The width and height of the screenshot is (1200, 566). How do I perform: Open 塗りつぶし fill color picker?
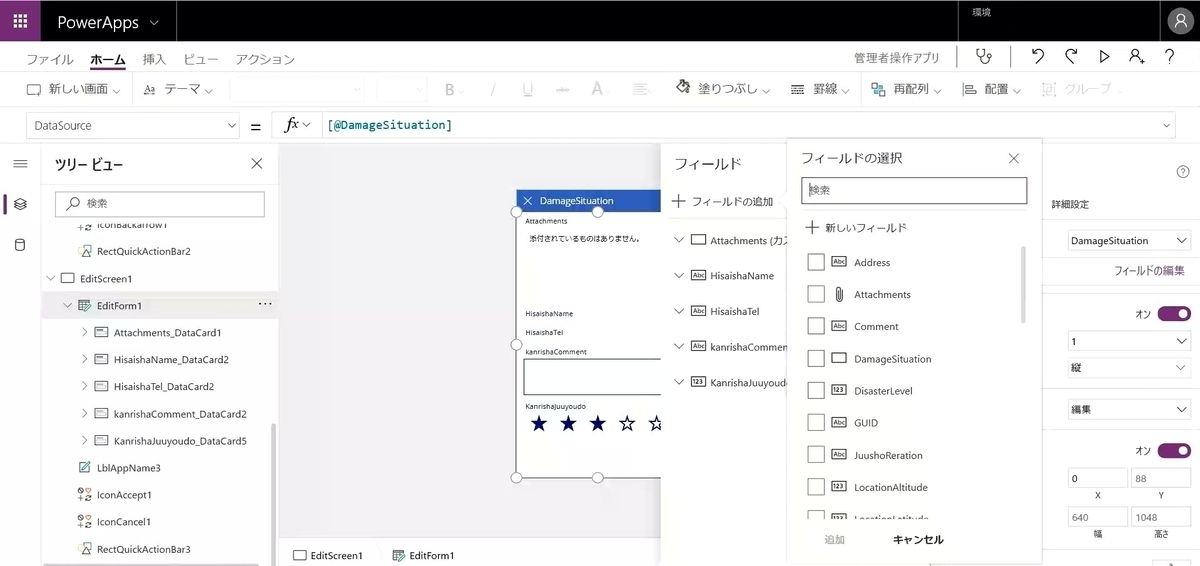(723, 89)
